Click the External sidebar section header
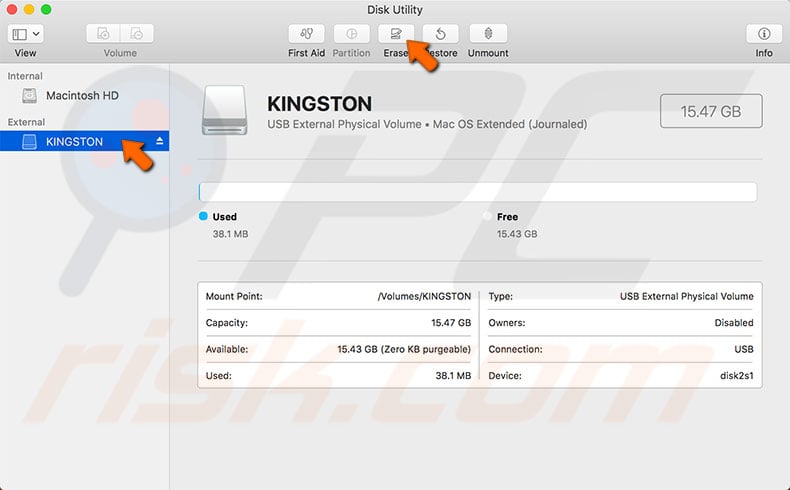The width and height of the screenshot is (790, 490). [x=26, y=122]
